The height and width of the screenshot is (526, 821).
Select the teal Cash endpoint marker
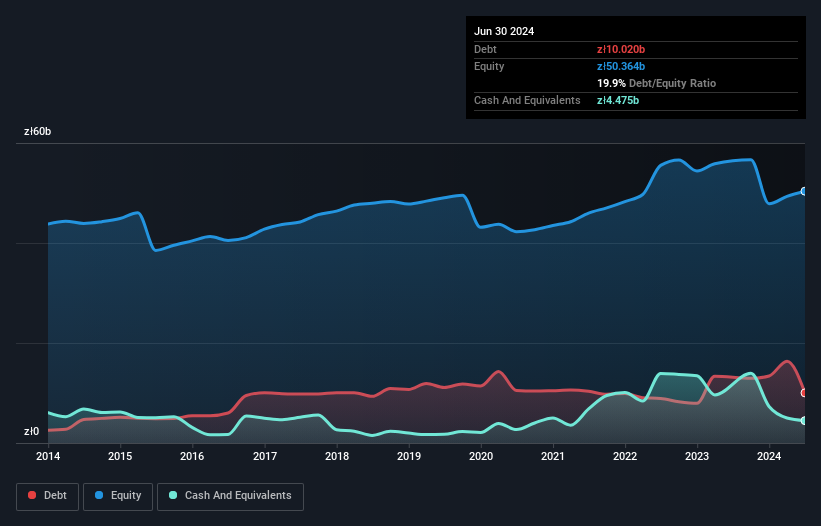[x=804, y=421]
